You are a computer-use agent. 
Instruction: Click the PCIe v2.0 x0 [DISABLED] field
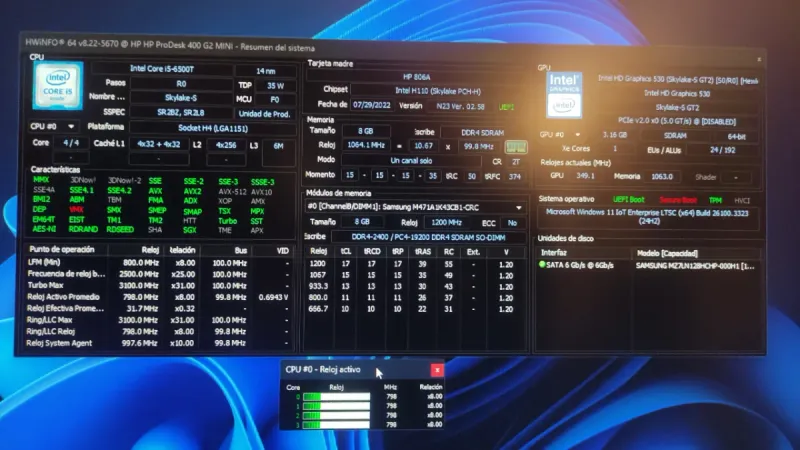pos(677,121)
